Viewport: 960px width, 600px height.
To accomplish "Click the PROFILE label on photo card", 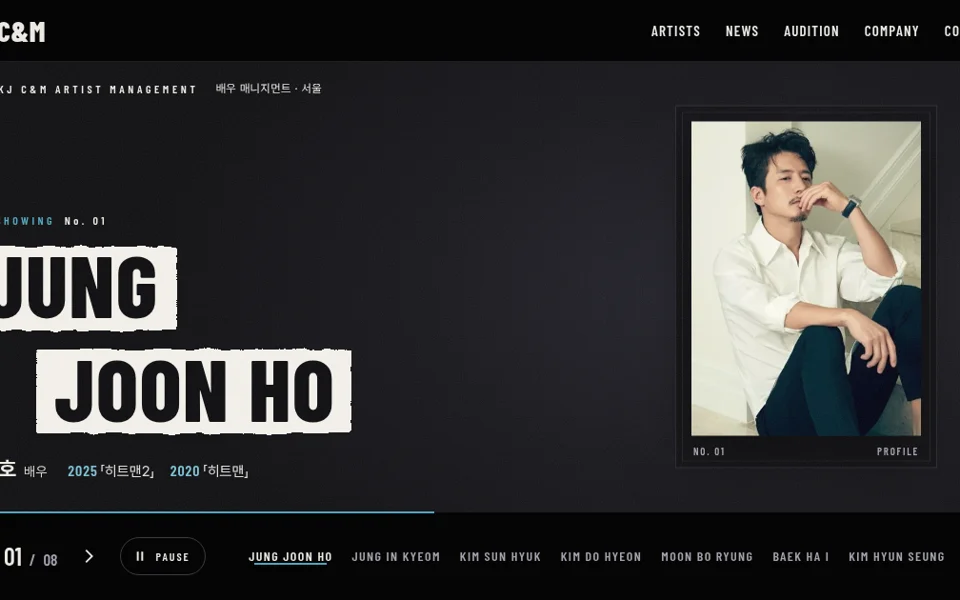I will 898,451.
